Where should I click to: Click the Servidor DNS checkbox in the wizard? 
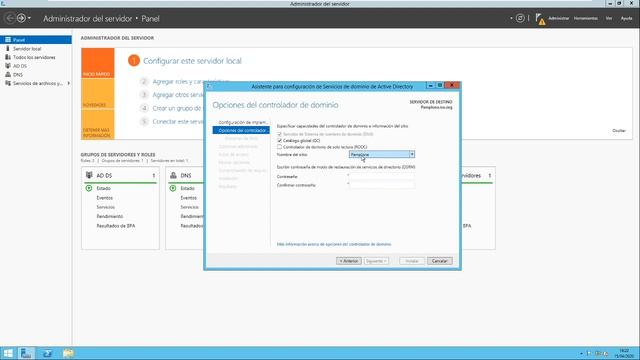pyautogui.click(x=280, y=134)
